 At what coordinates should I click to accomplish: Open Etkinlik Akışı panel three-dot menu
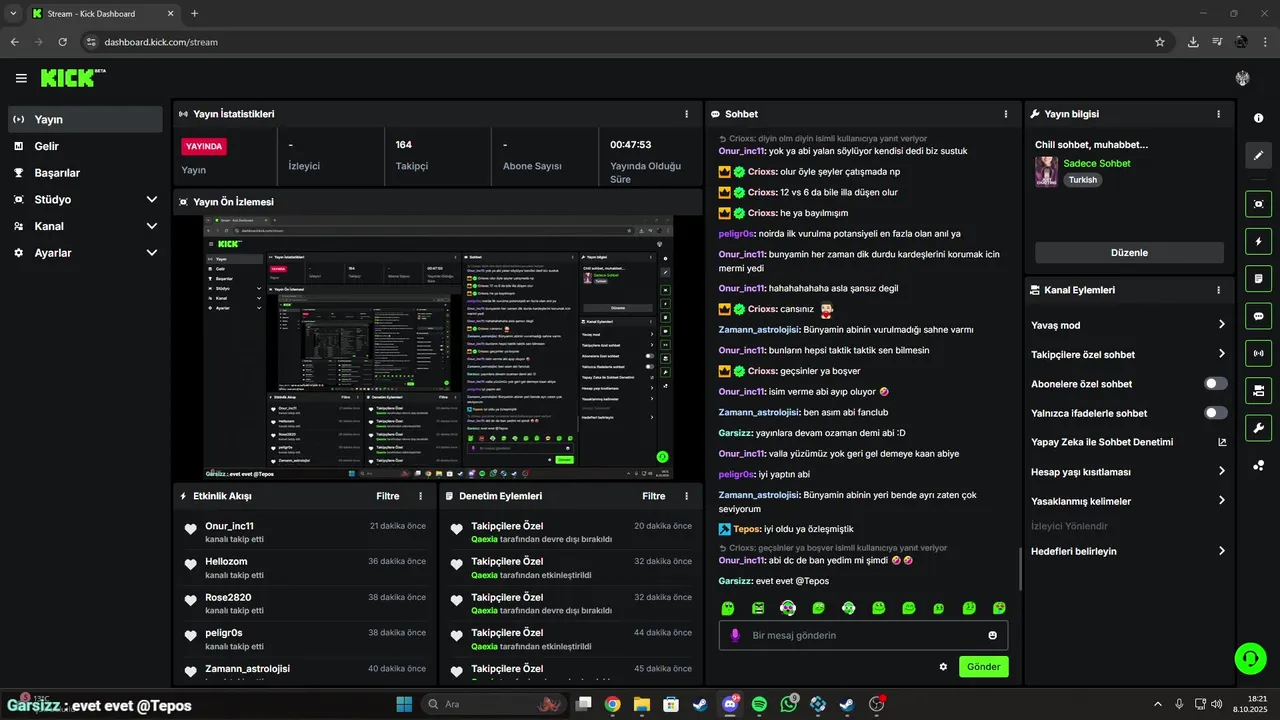pos(420,496)
